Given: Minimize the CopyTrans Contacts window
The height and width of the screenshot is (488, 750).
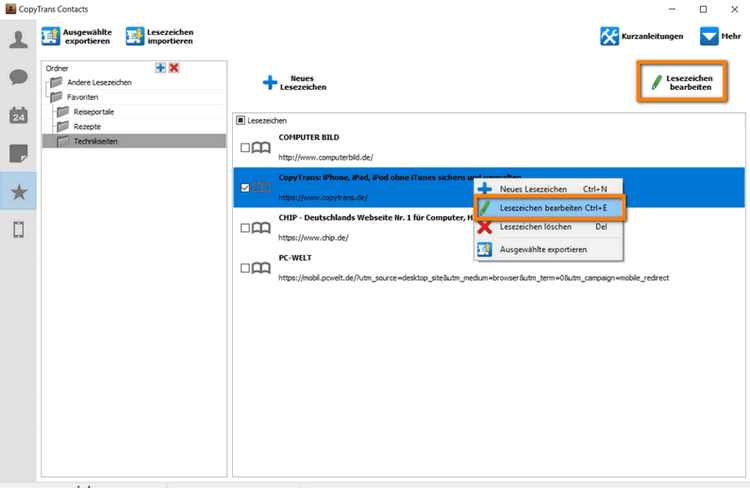Looking at the screenshot, I should 672,9.
